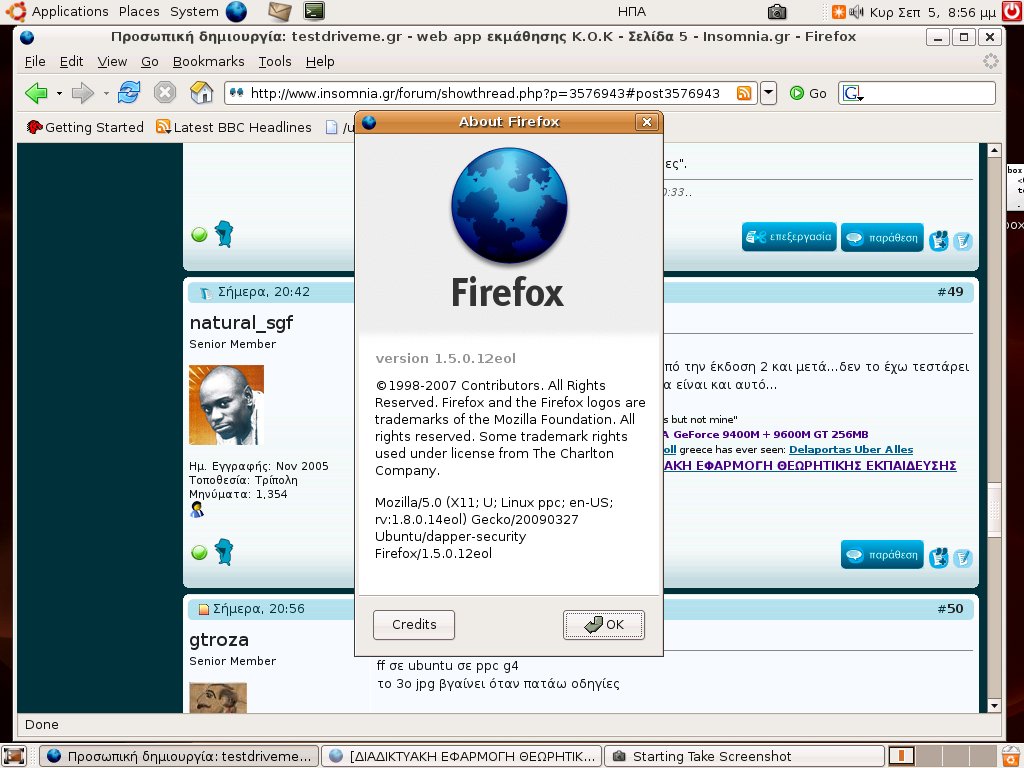Click multi-quote icon beside επεξεργασία row
1024x768 pixels.
click(938, 240)
